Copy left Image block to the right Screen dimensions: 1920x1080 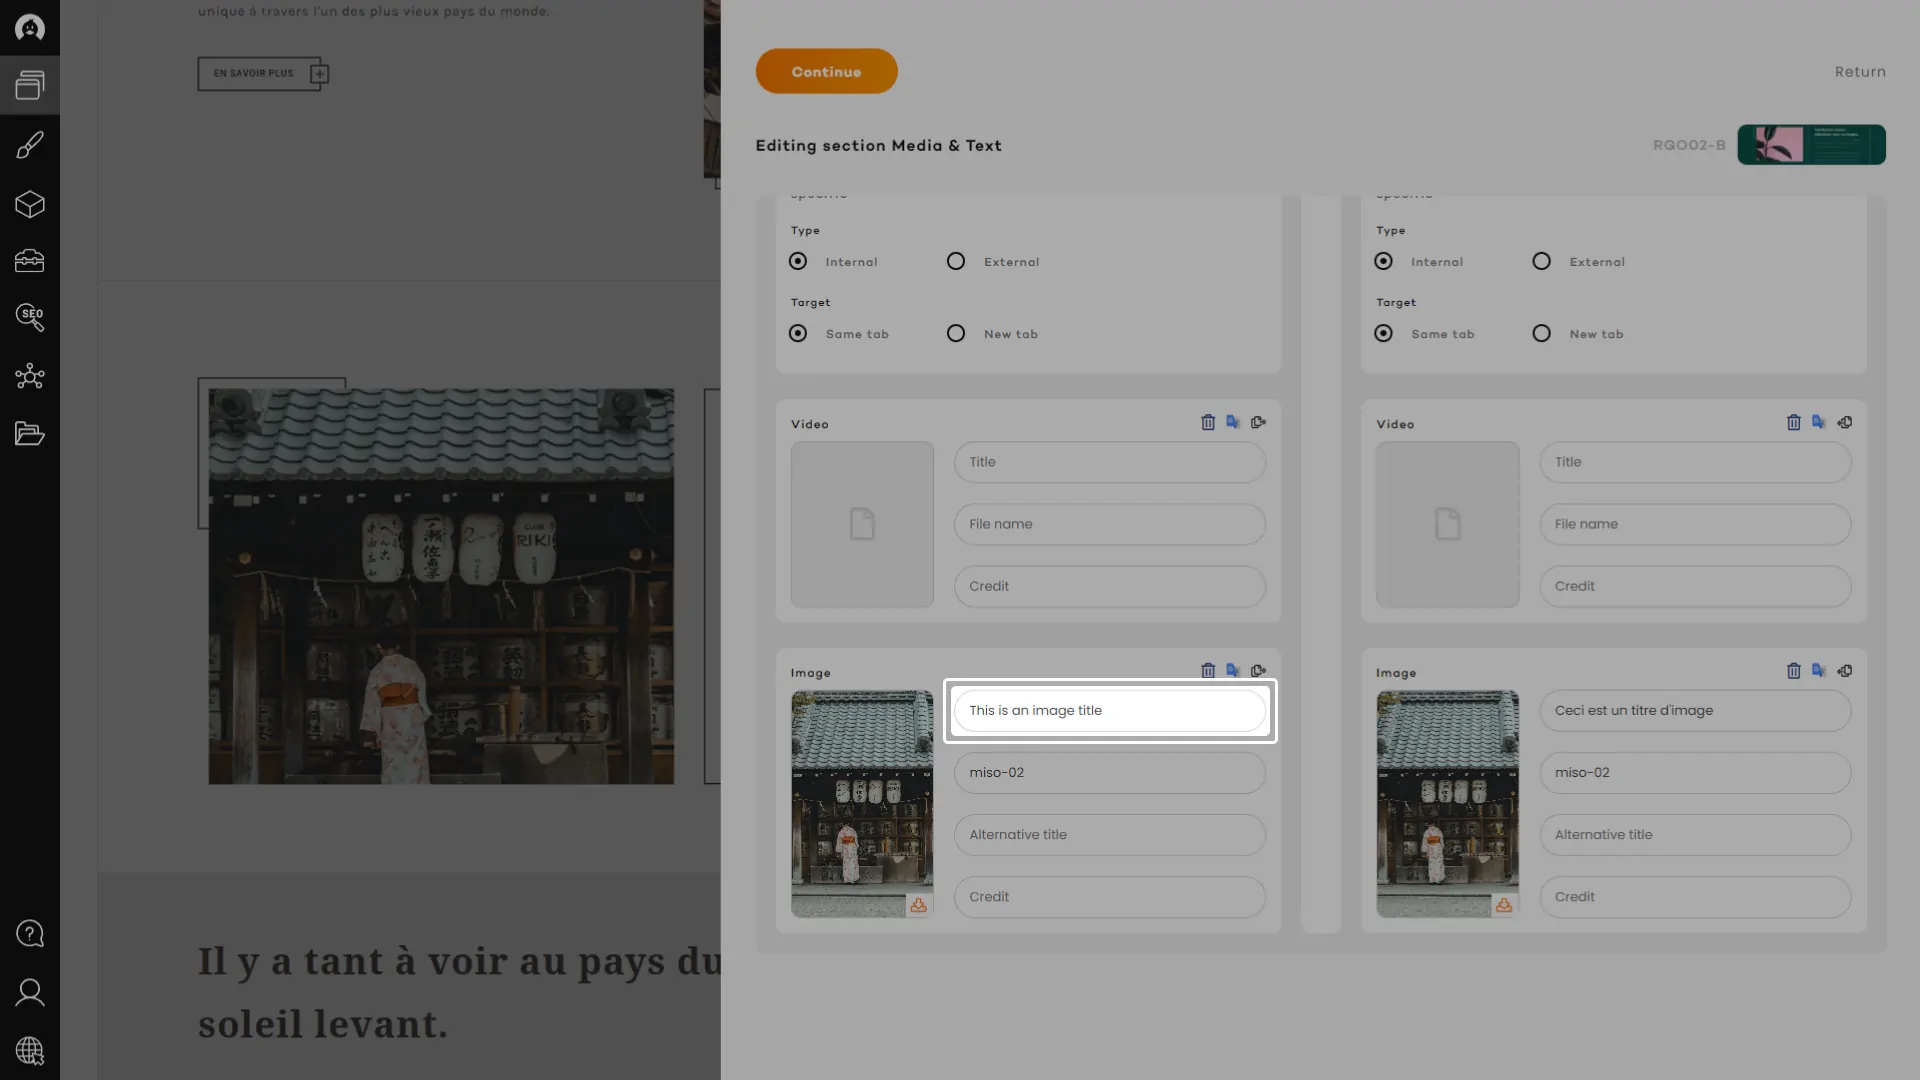pos(1258,671)
